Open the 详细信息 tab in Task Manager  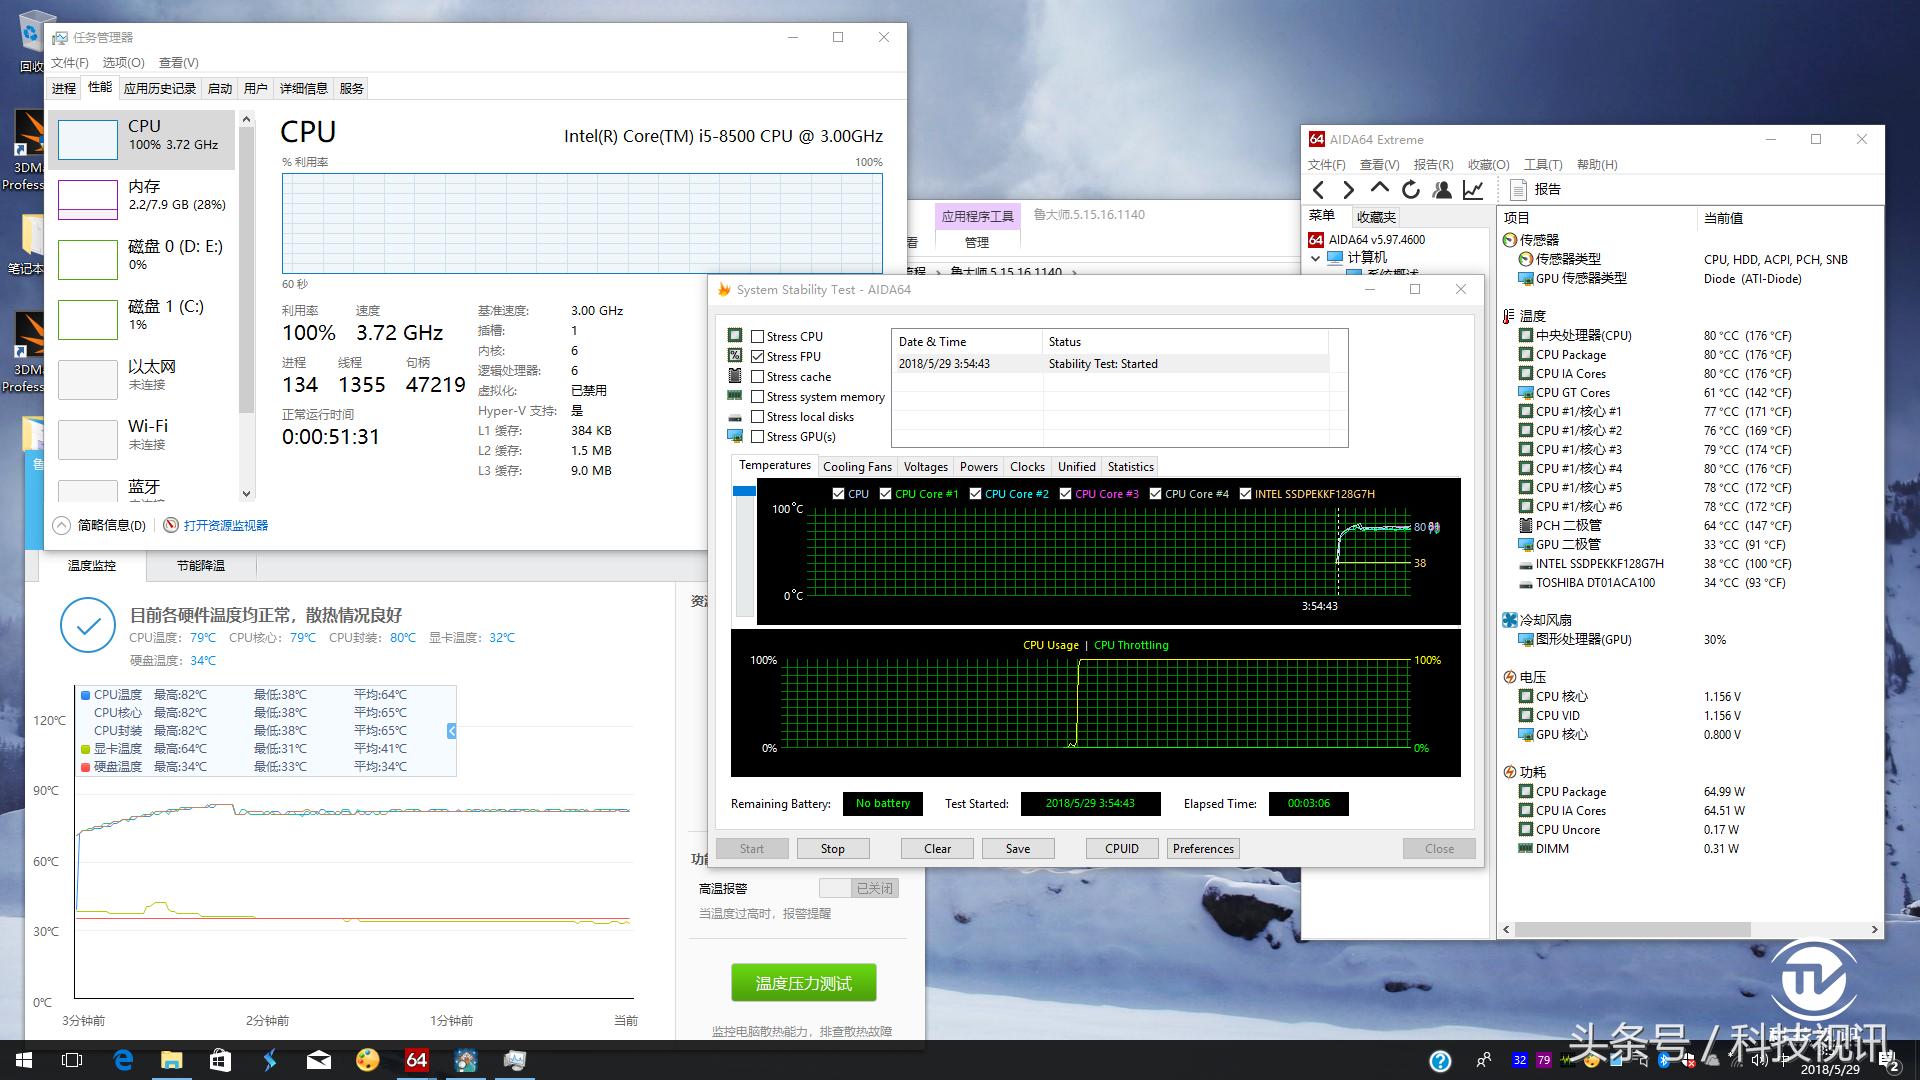303,88
